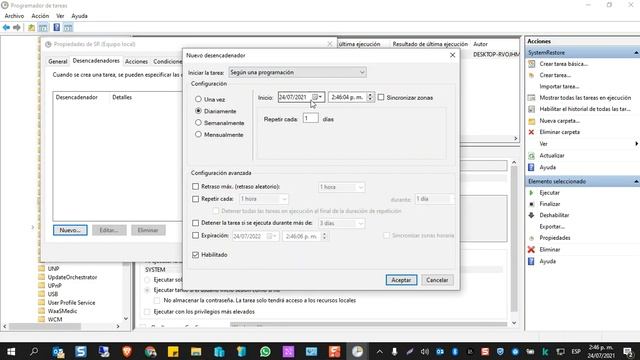640x360 pixels.
Task: Open Brave browser from the taskbar
Action: (127, 351)
